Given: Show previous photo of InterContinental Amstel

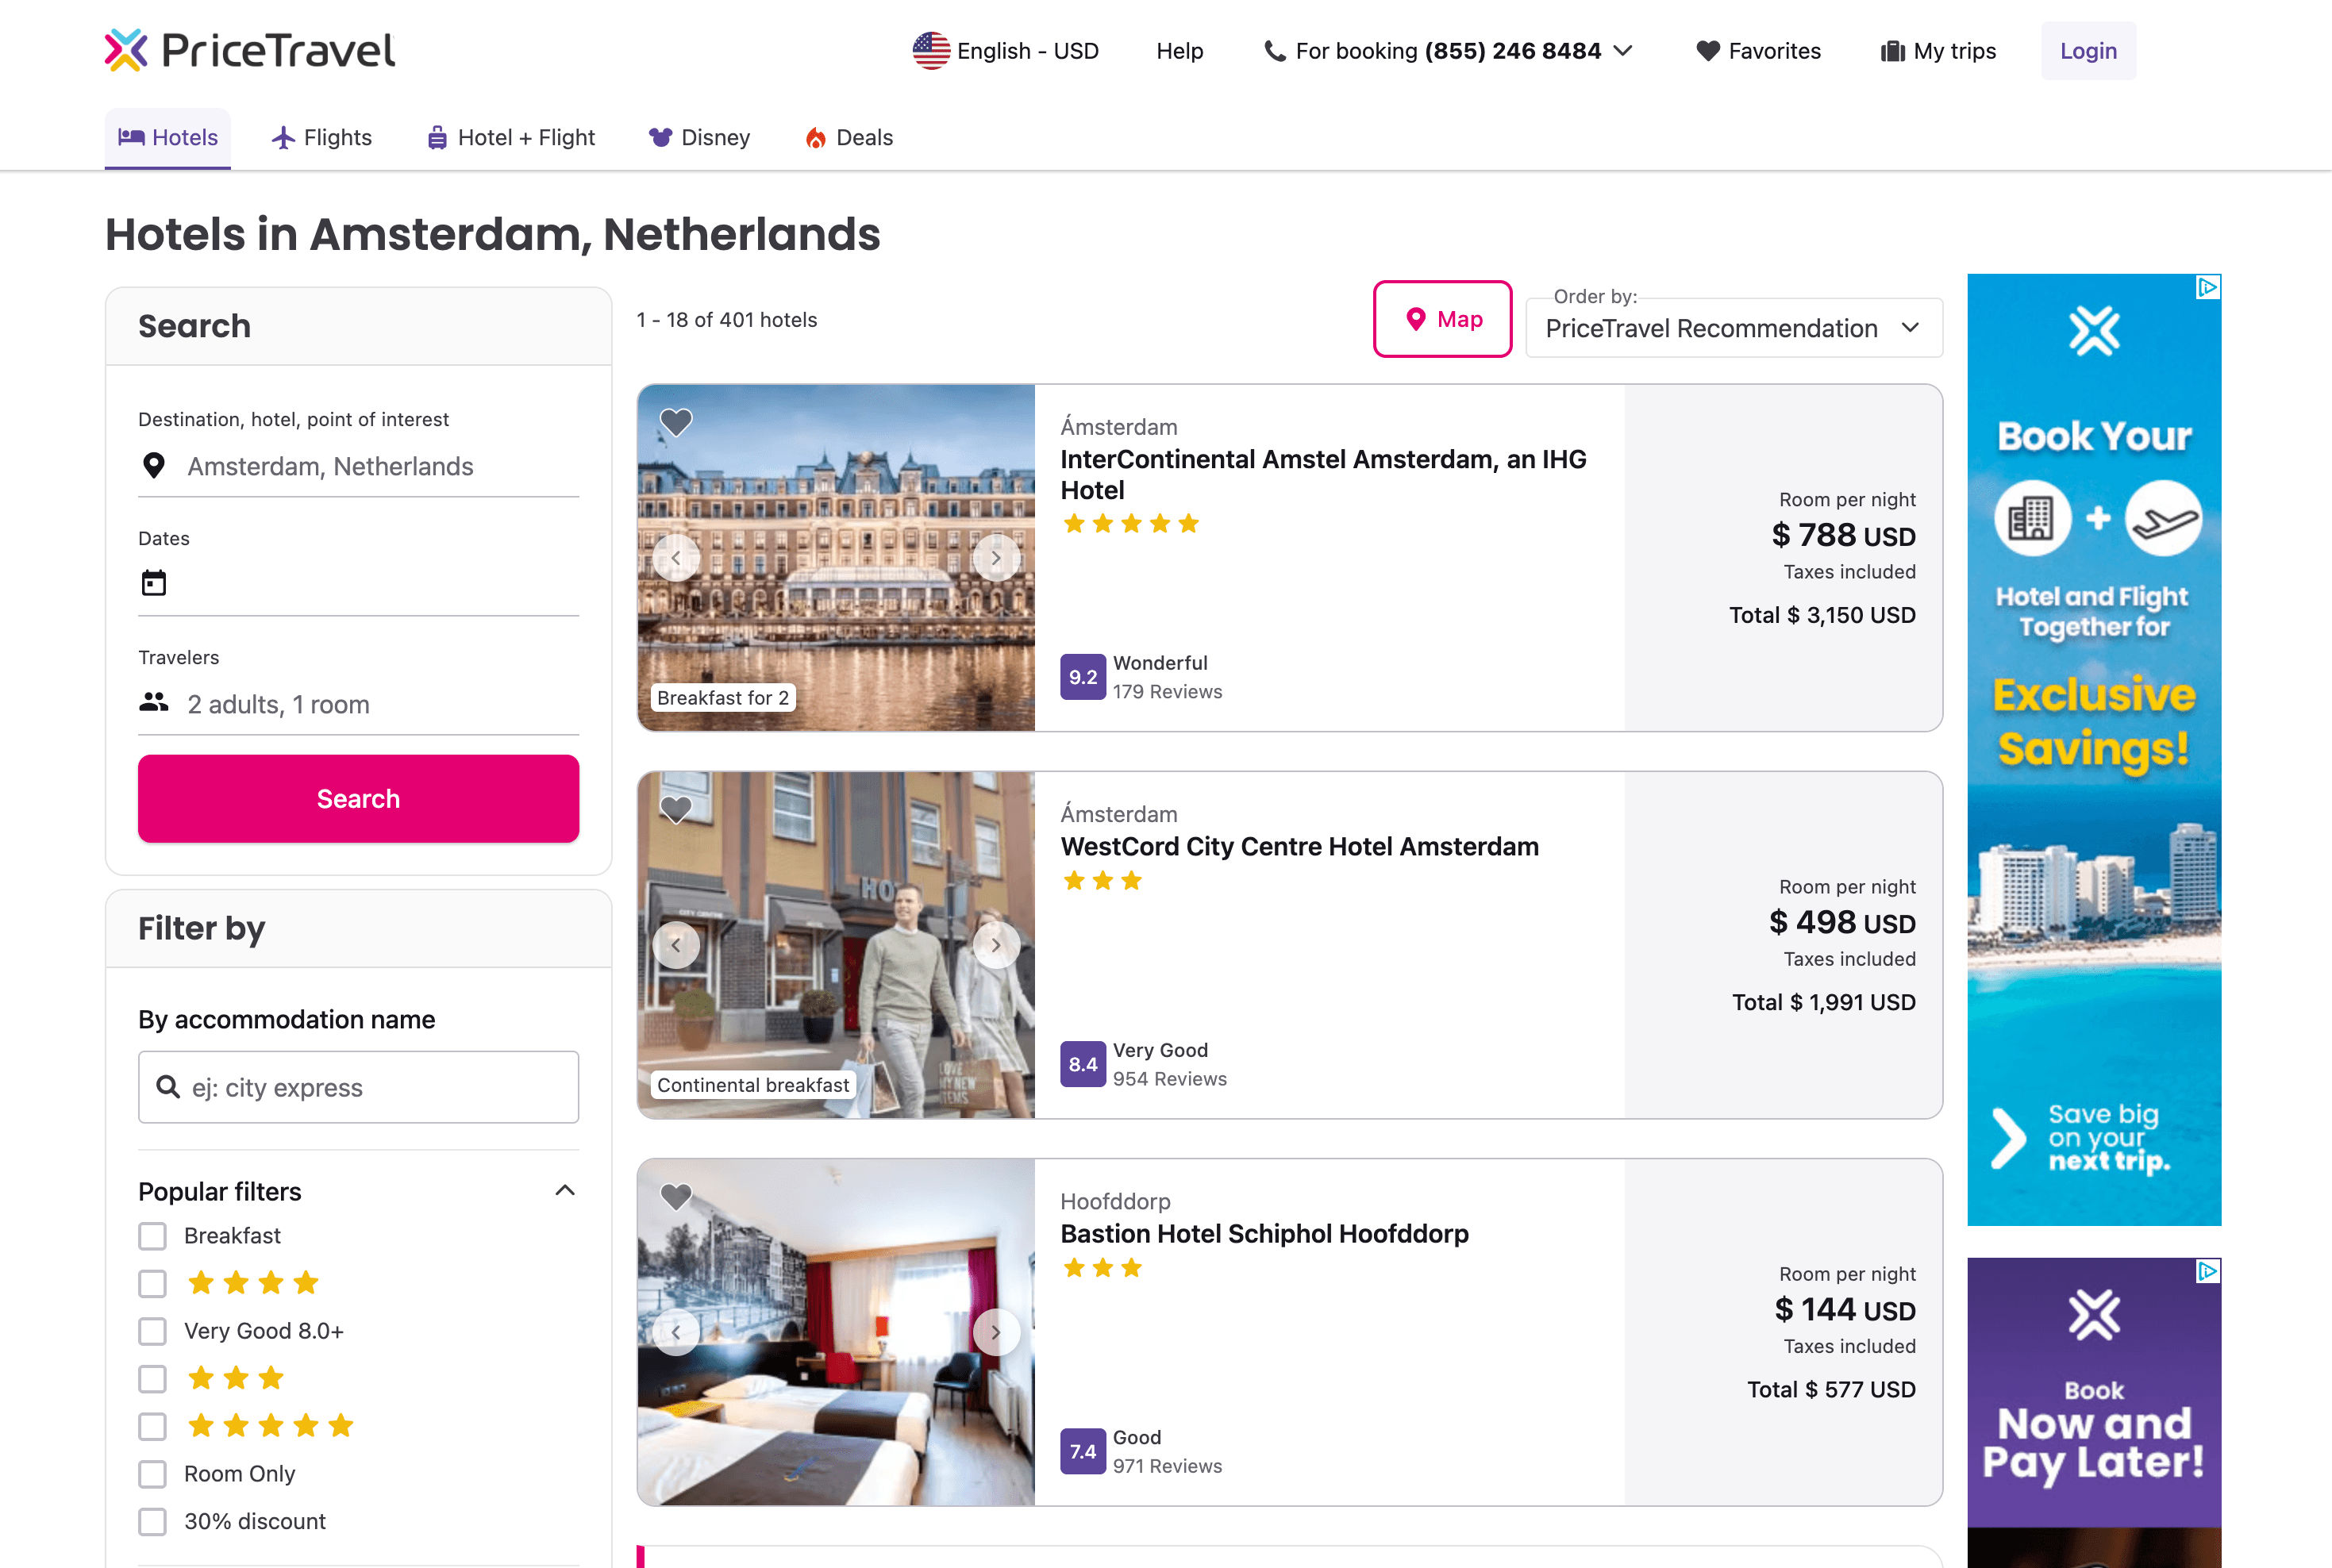Looking at the screenshot, I should pos(676,558).
